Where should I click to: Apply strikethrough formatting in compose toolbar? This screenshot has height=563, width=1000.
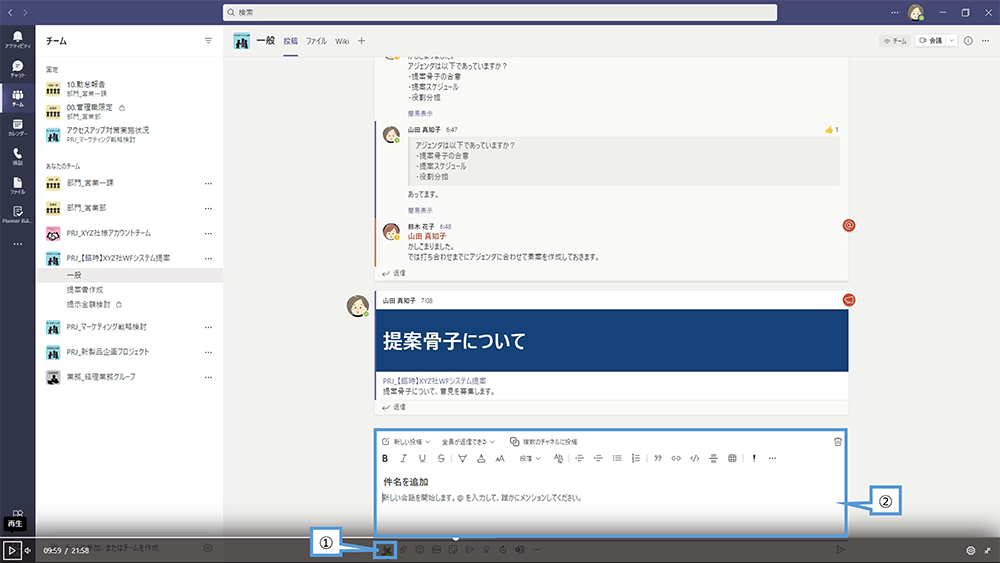coord(441,458)
